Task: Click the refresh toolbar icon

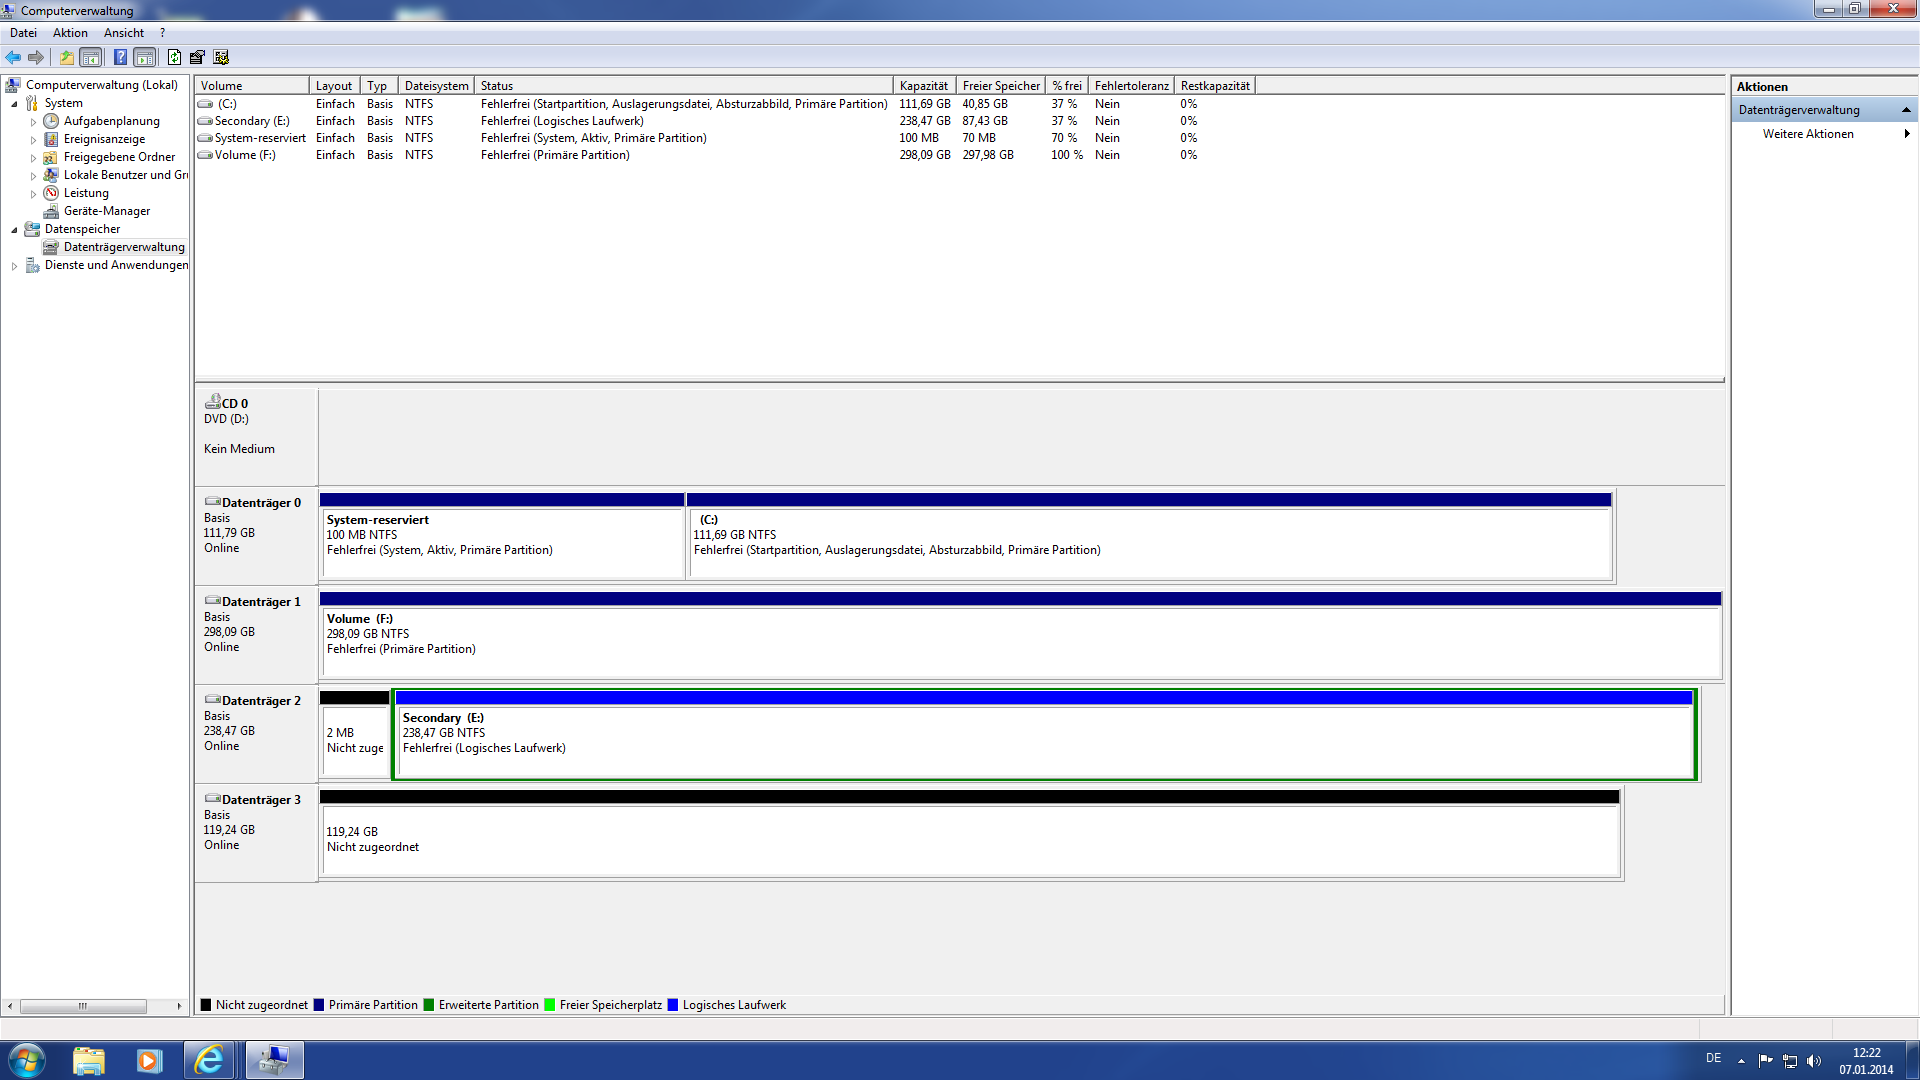Action: click(x=174, y=57)
